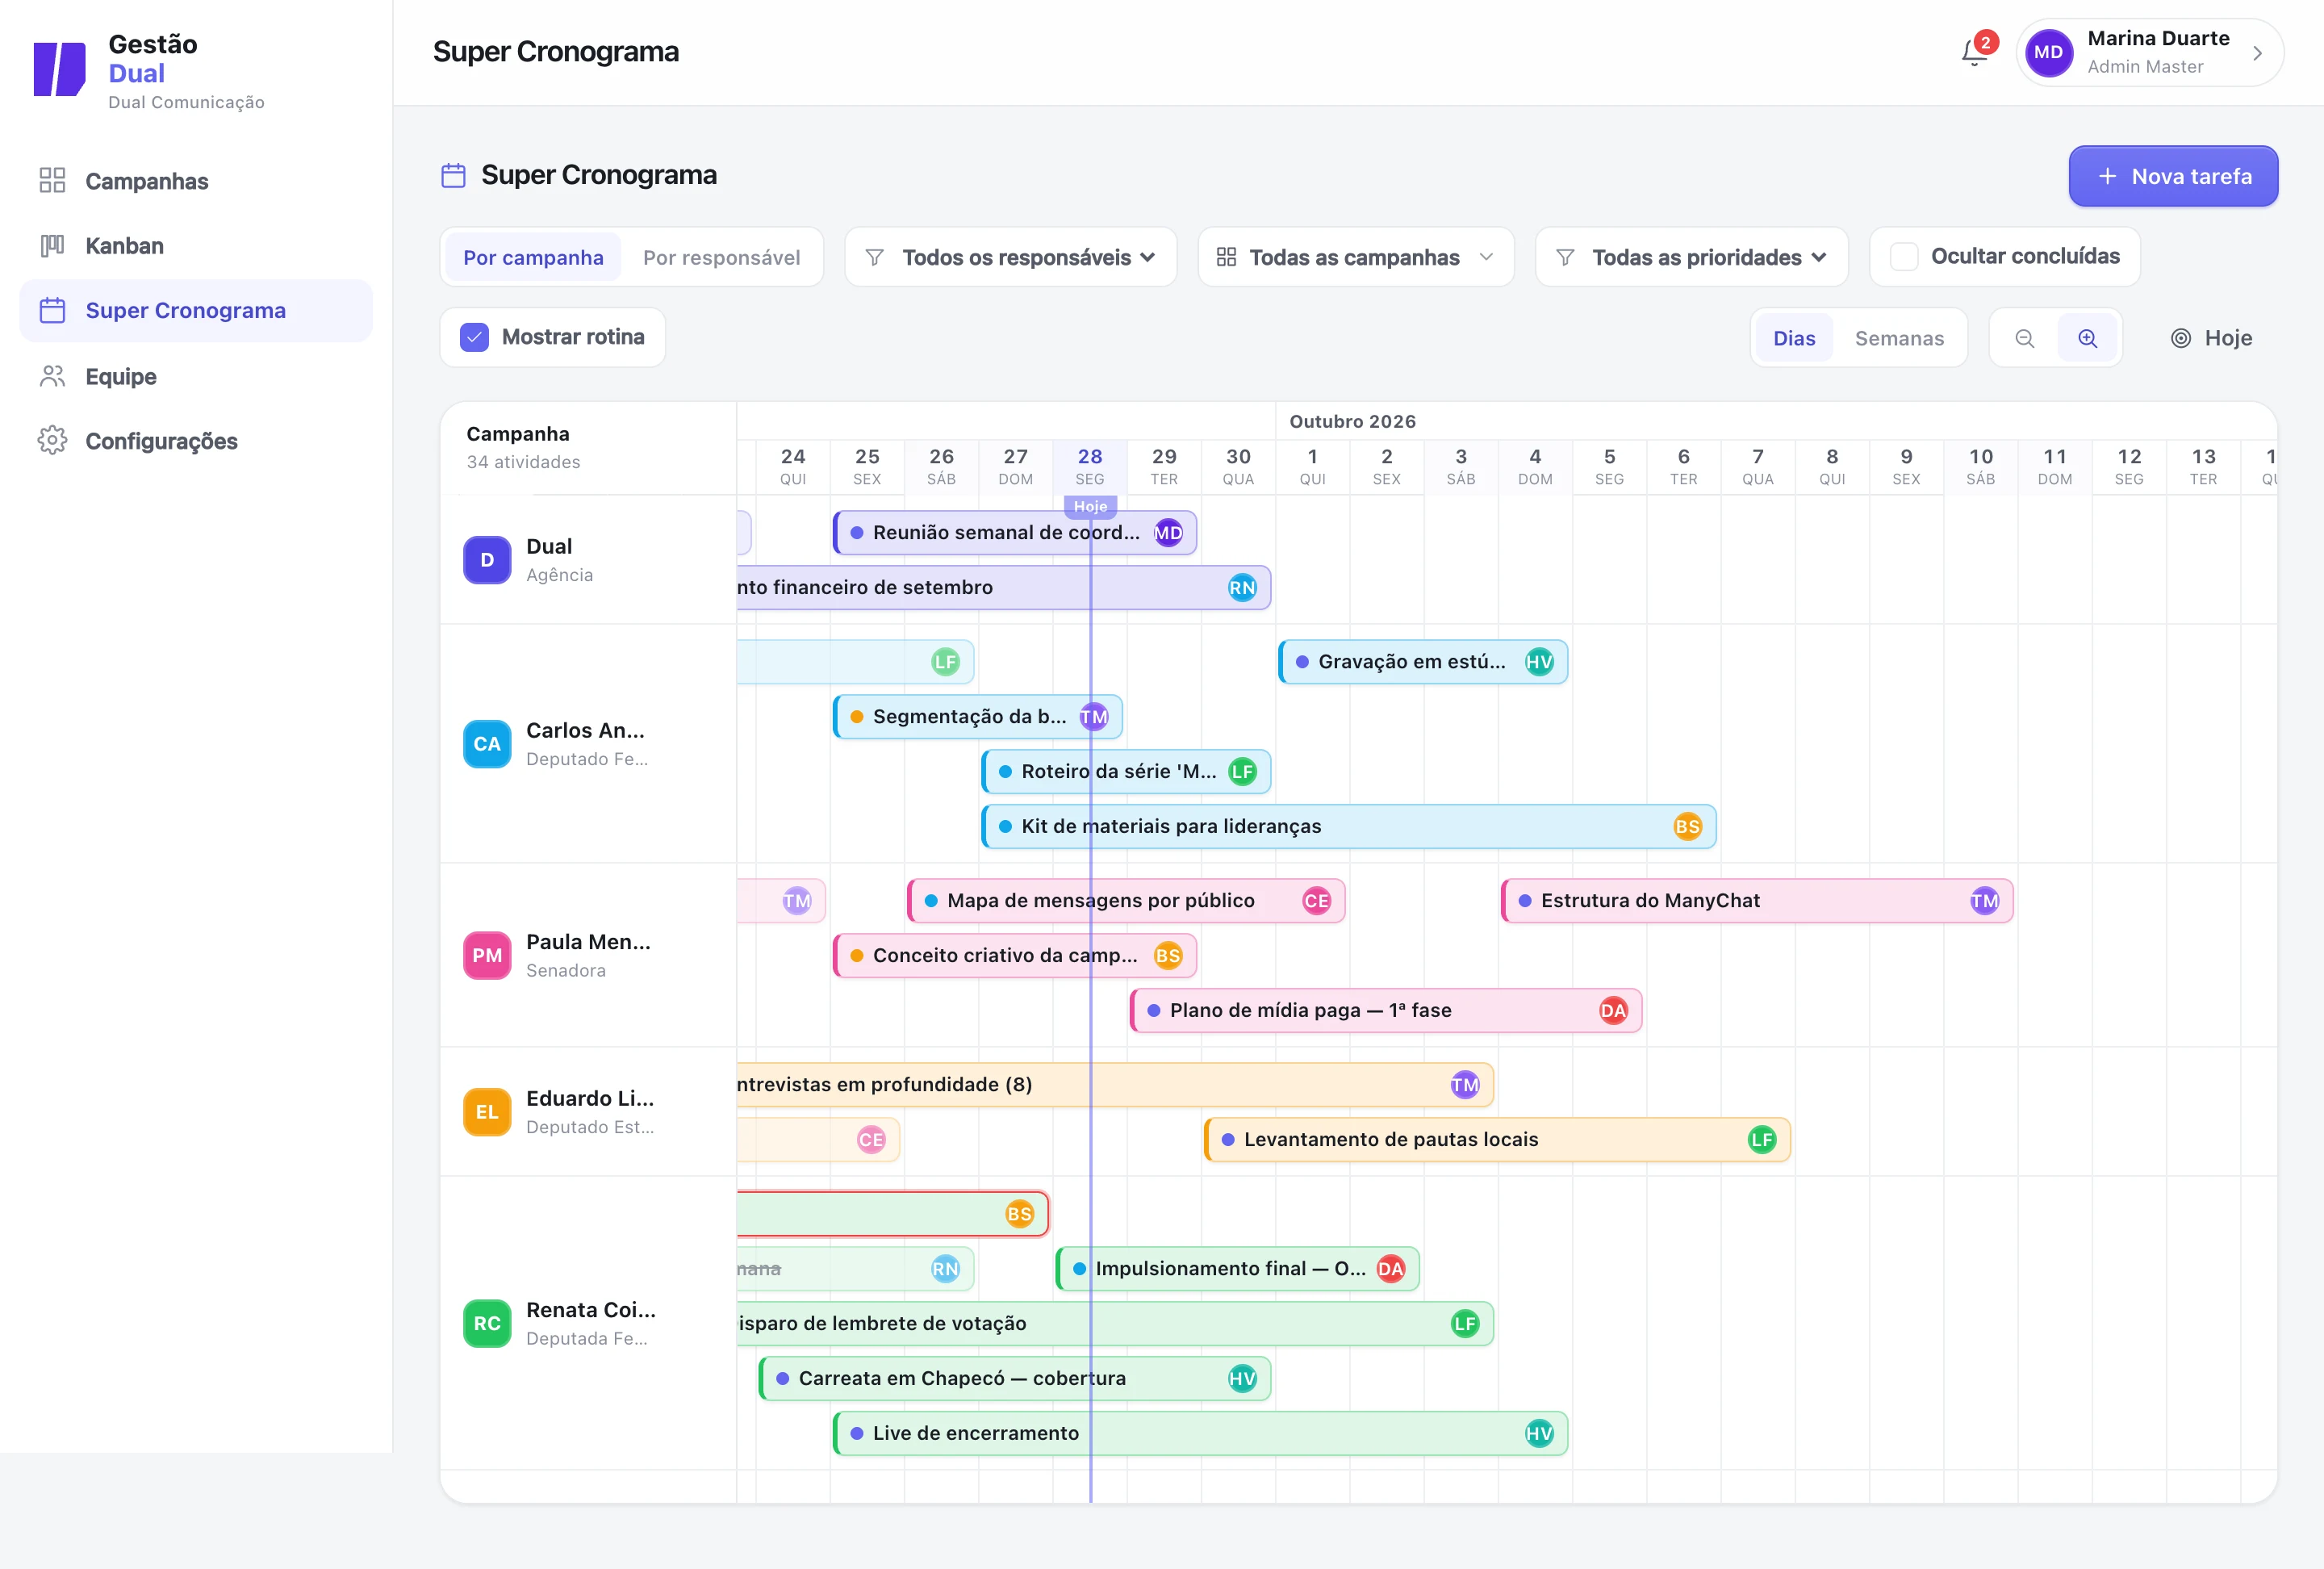2324x1569 pixels.
Task: Open Equipe from the sidebar
Action: pos(196,377)
